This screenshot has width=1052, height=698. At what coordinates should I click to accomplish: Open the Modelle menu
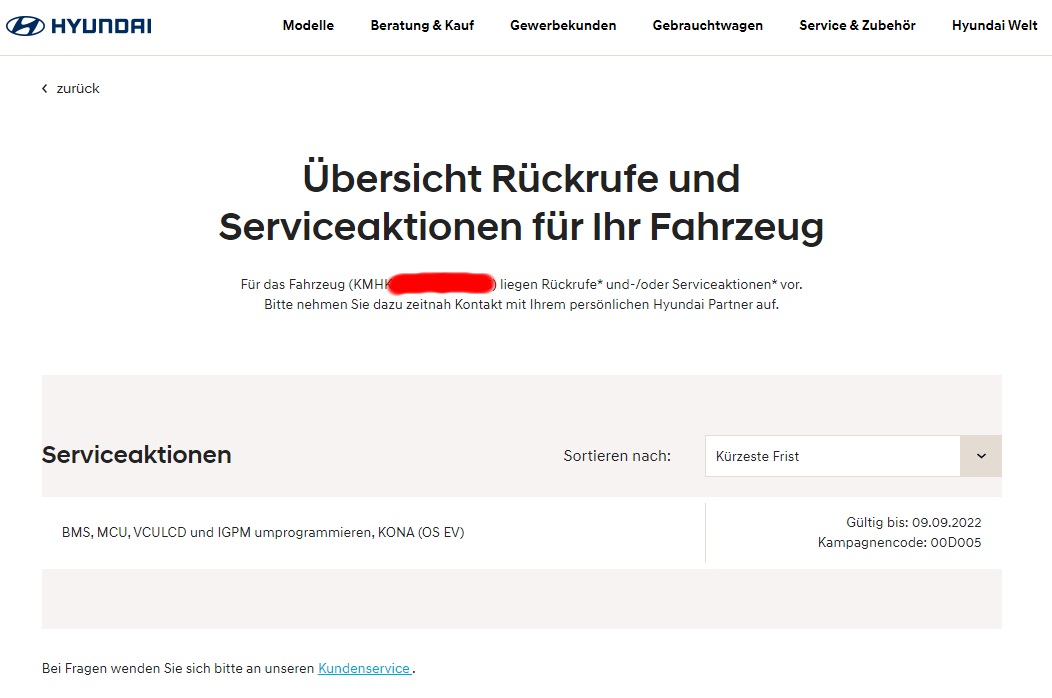coord(308,26)
